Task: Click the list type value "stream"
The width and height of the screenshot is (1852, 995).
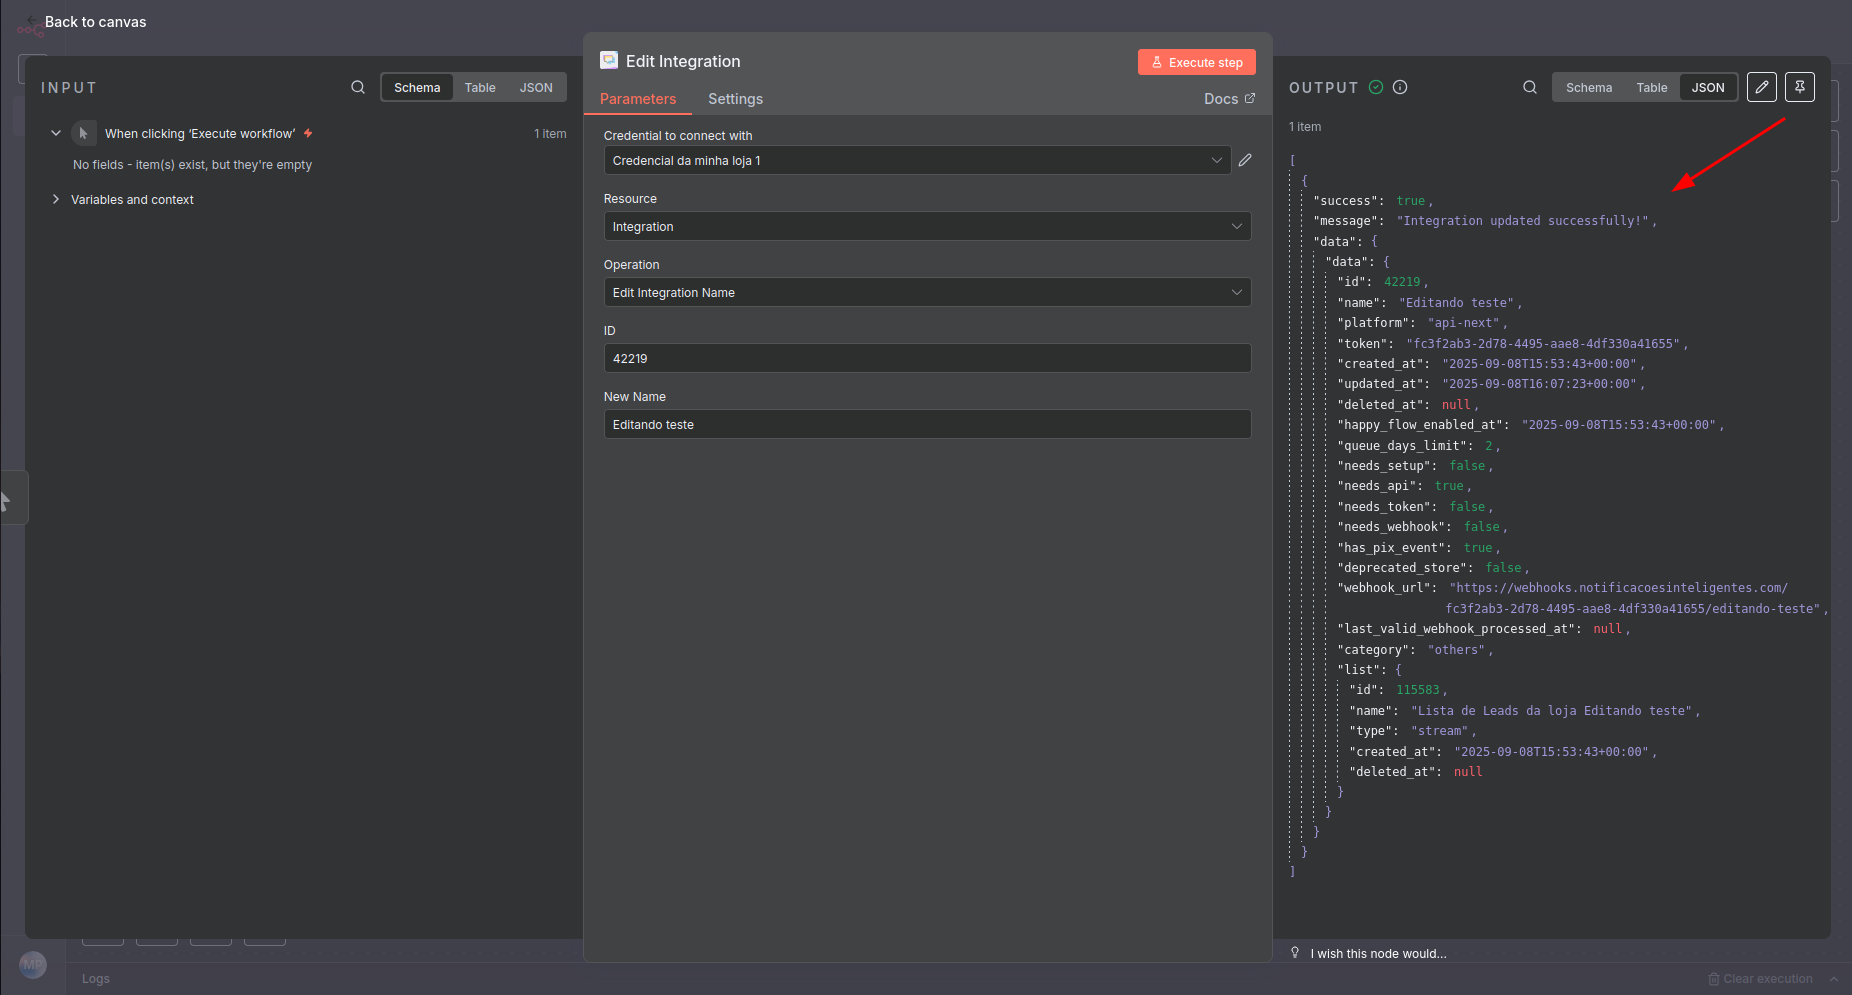Action: point(1439,731)
